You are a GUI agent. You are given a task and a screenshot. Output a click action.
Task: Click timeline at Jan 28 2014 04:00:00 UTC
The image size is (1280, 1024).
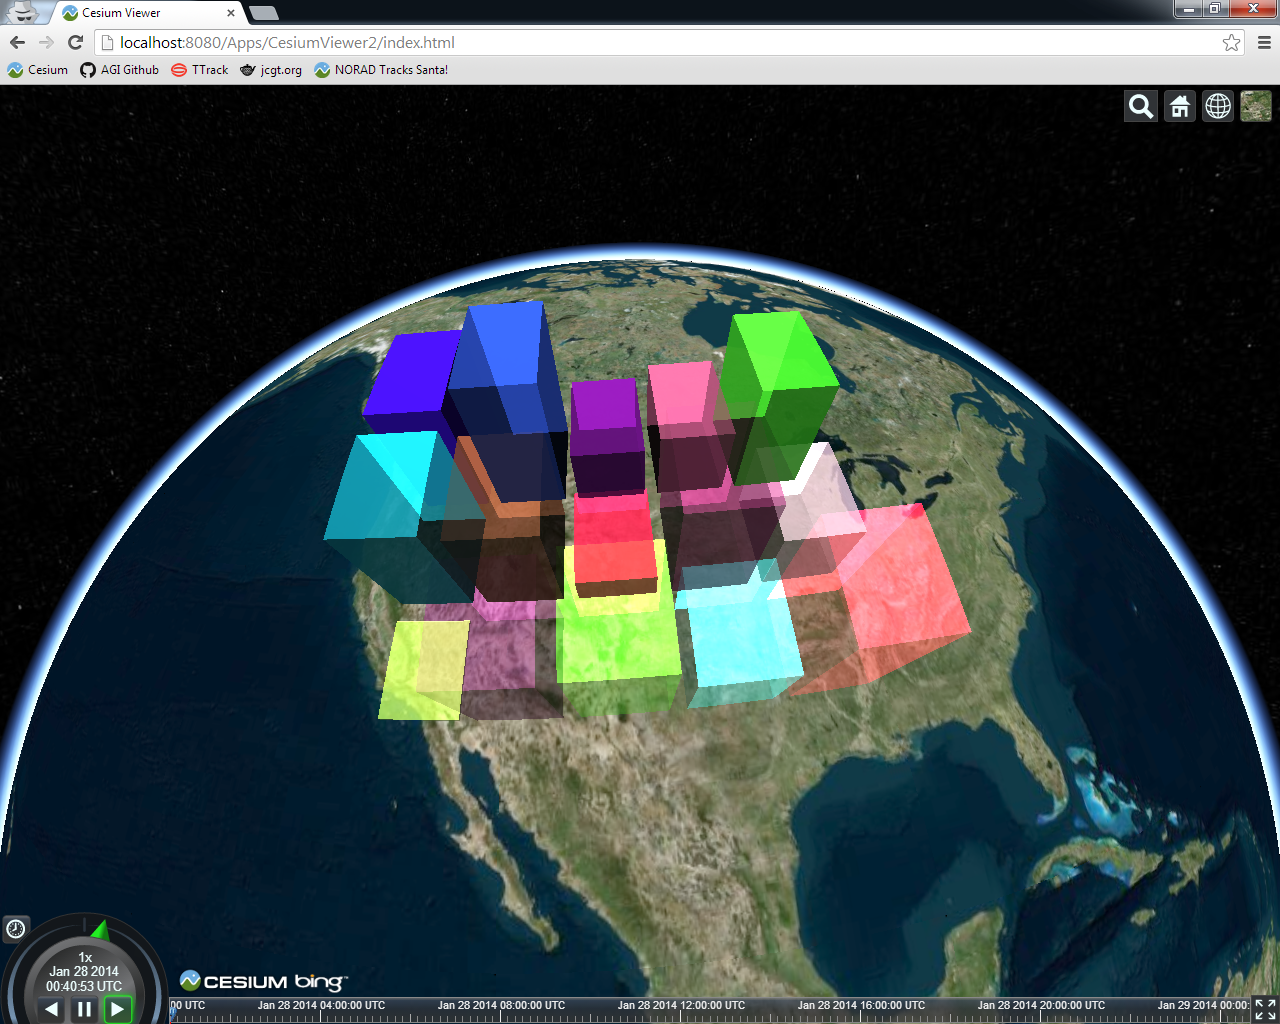coord(321,1006)
